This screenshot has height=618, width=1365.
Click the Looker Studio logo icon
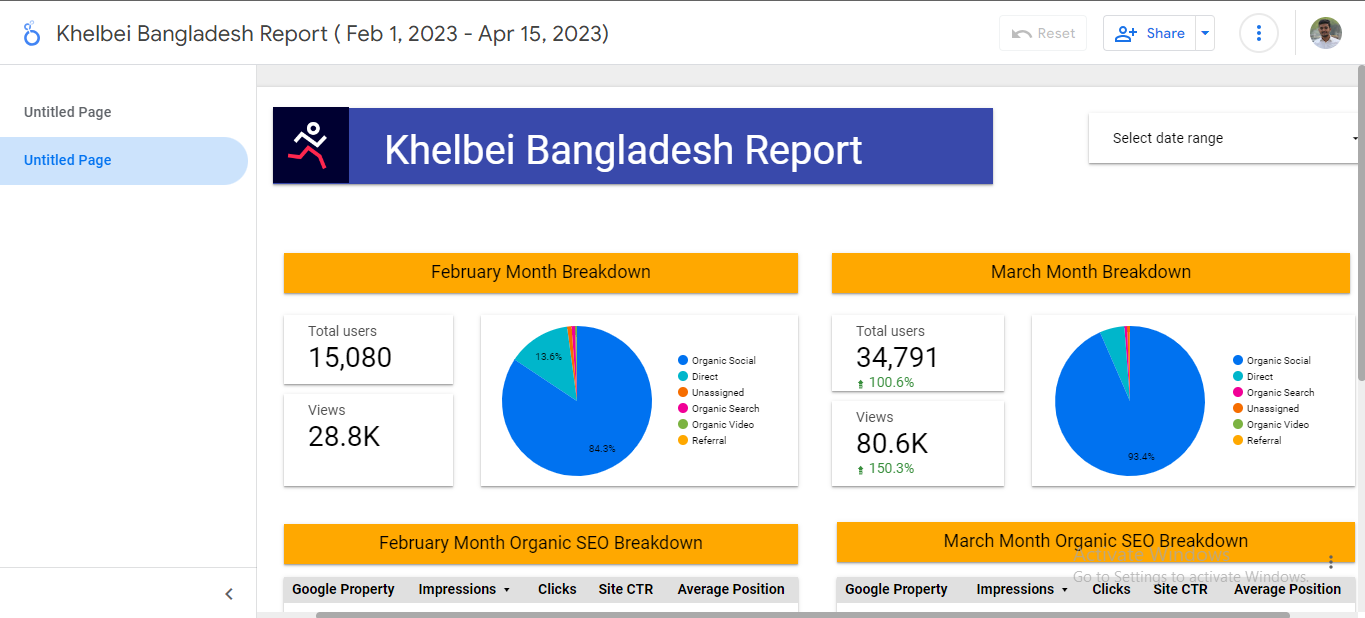pyautogui.click(x=32, y=33)
